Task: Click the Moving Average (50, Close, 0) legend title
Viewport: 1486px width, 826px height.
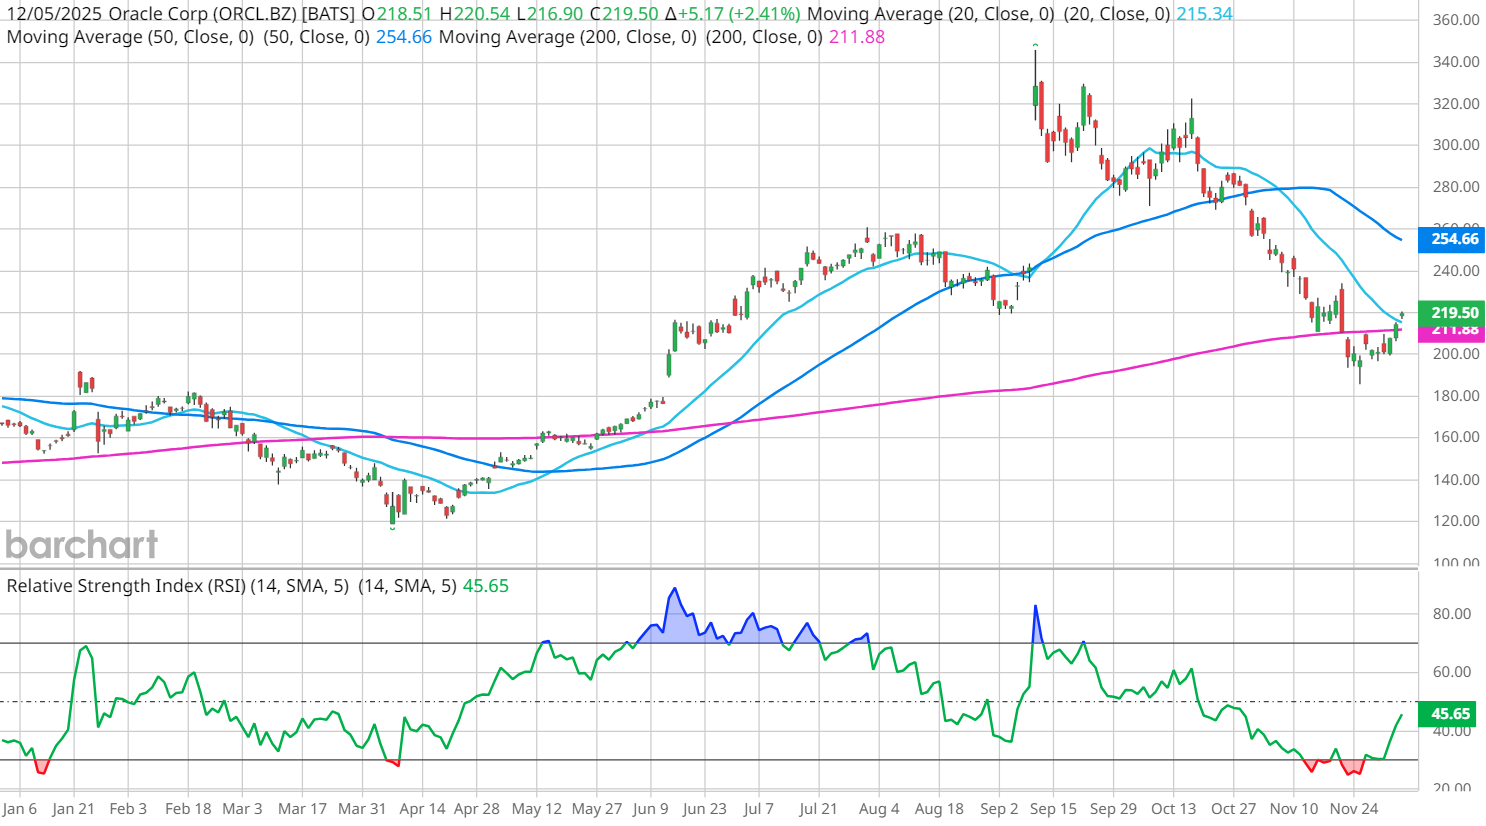Action: tap(130, 37)
